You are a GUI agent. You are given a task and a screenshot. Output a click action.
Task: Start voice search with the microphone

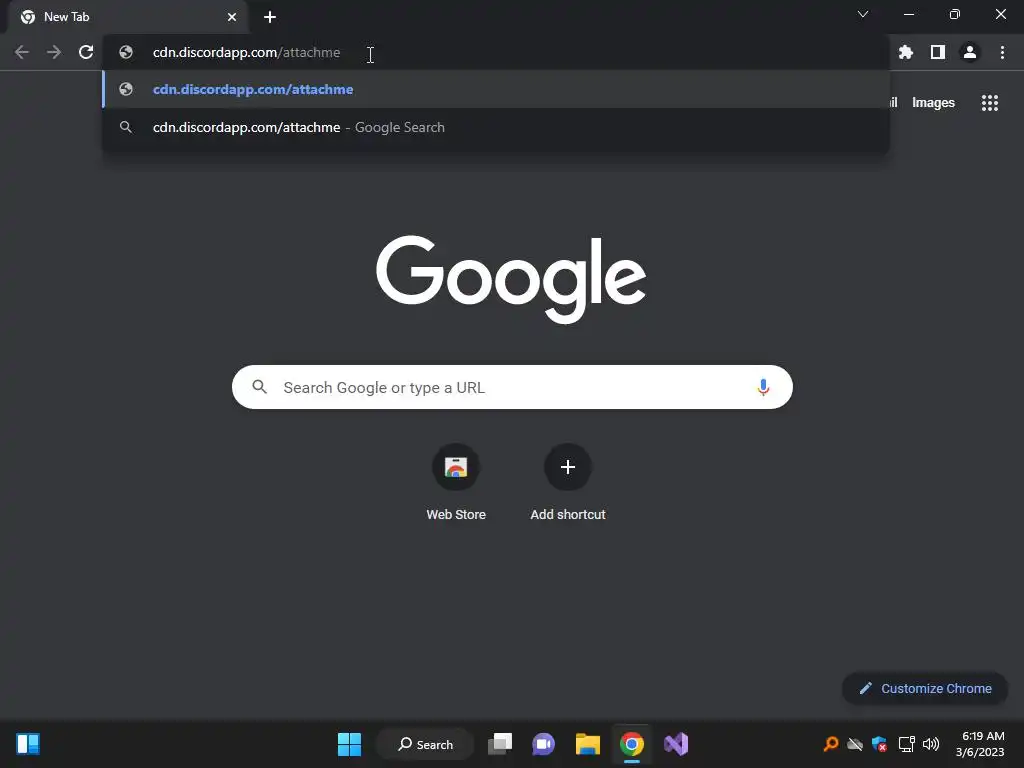[763, 387]
